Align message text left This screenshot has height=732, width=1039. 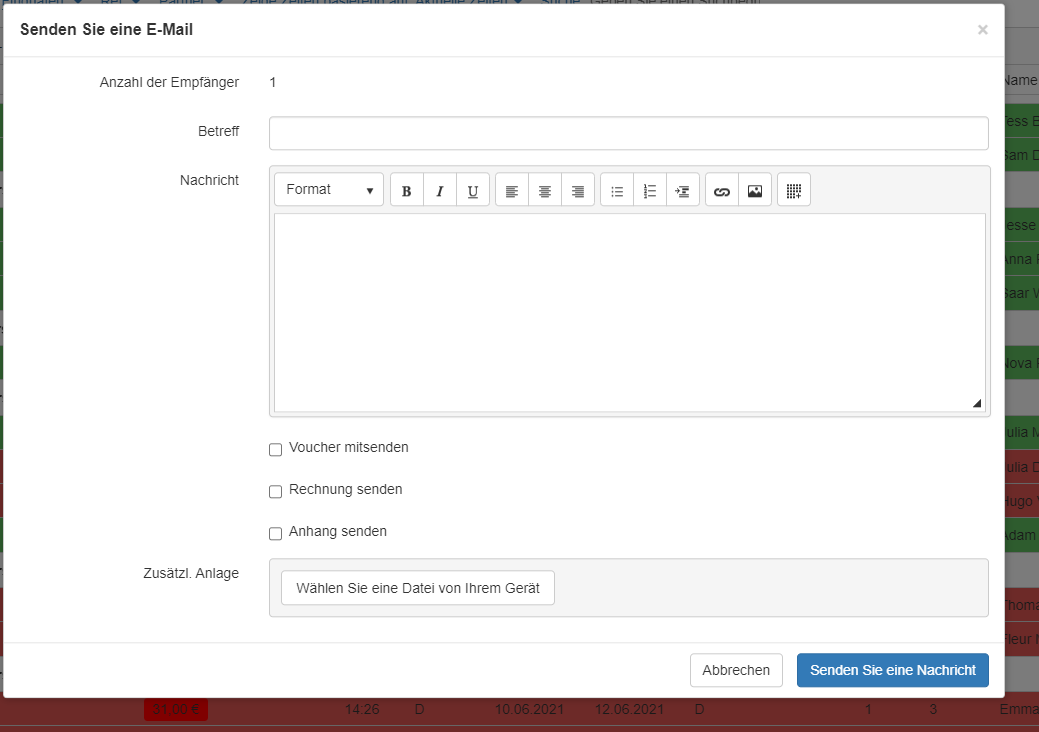click(512, 191)
